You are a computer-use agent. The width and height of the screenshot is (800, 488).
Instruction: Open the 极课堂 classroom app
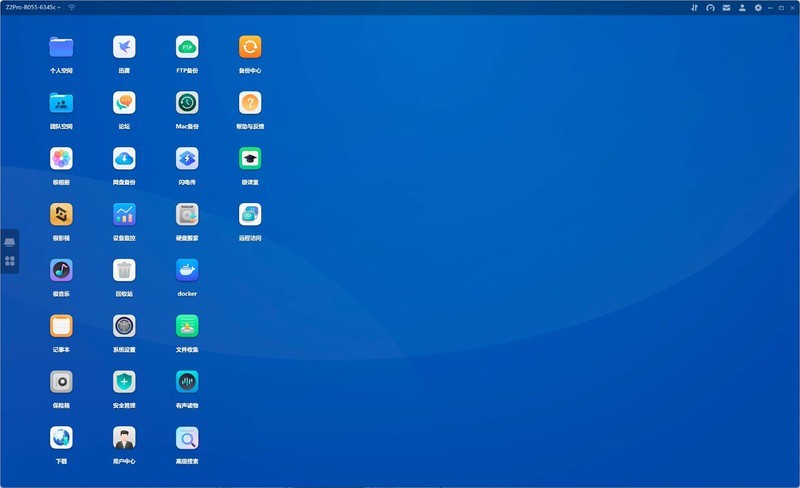point(250,159)
